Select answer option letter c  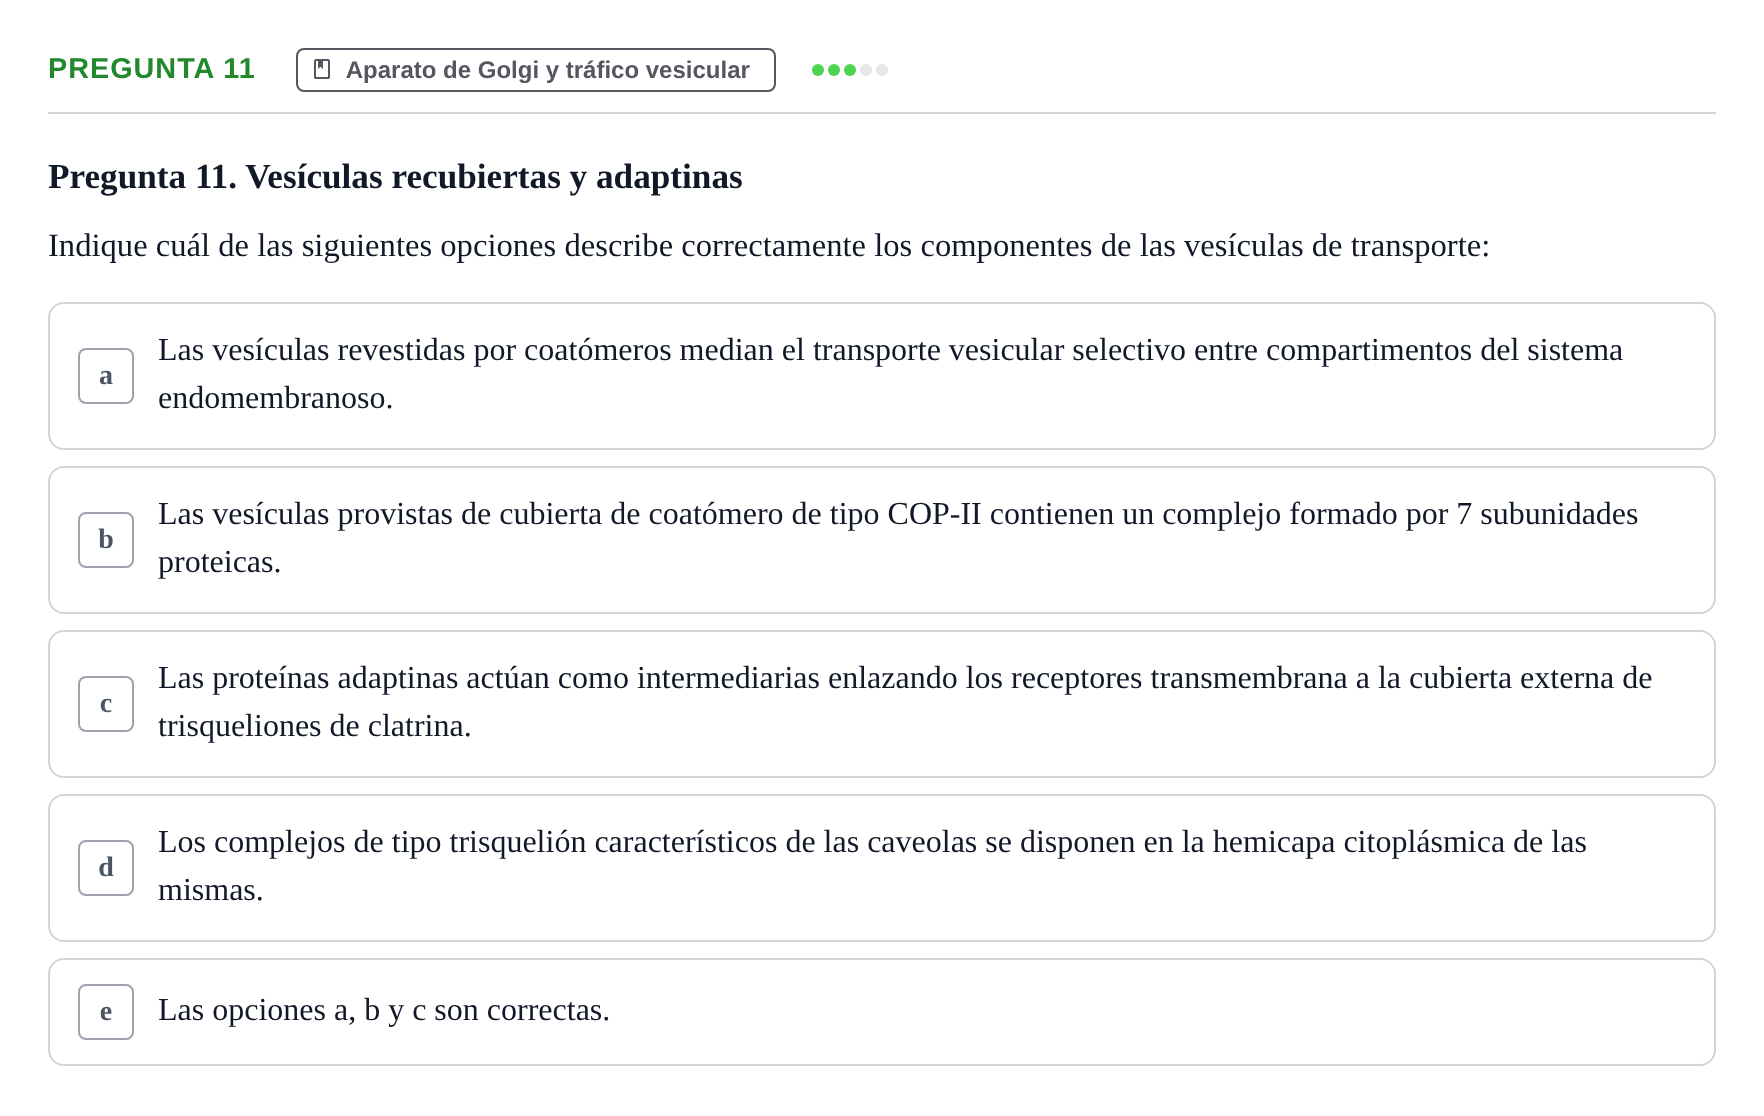(106, 704)
